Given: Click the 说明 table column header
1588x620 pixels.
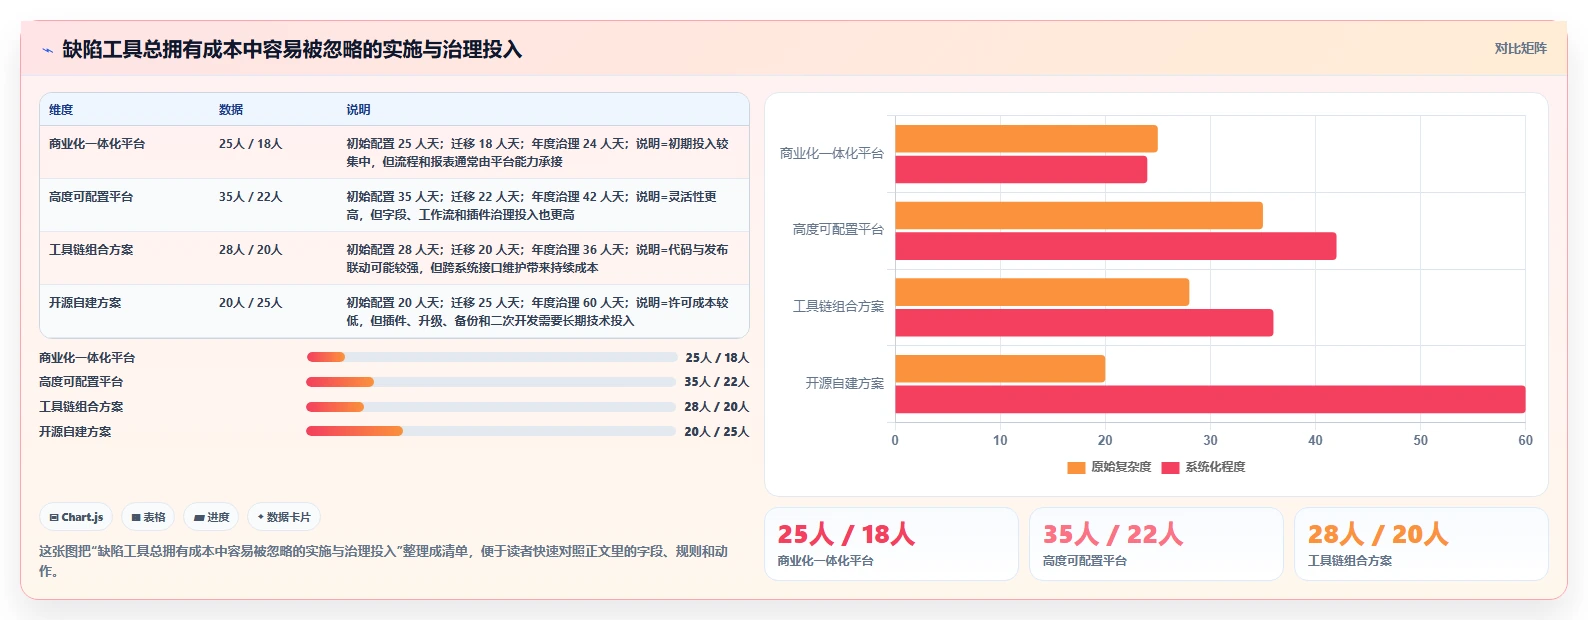Looking at the screenshot, I should (x=358, y=110).
